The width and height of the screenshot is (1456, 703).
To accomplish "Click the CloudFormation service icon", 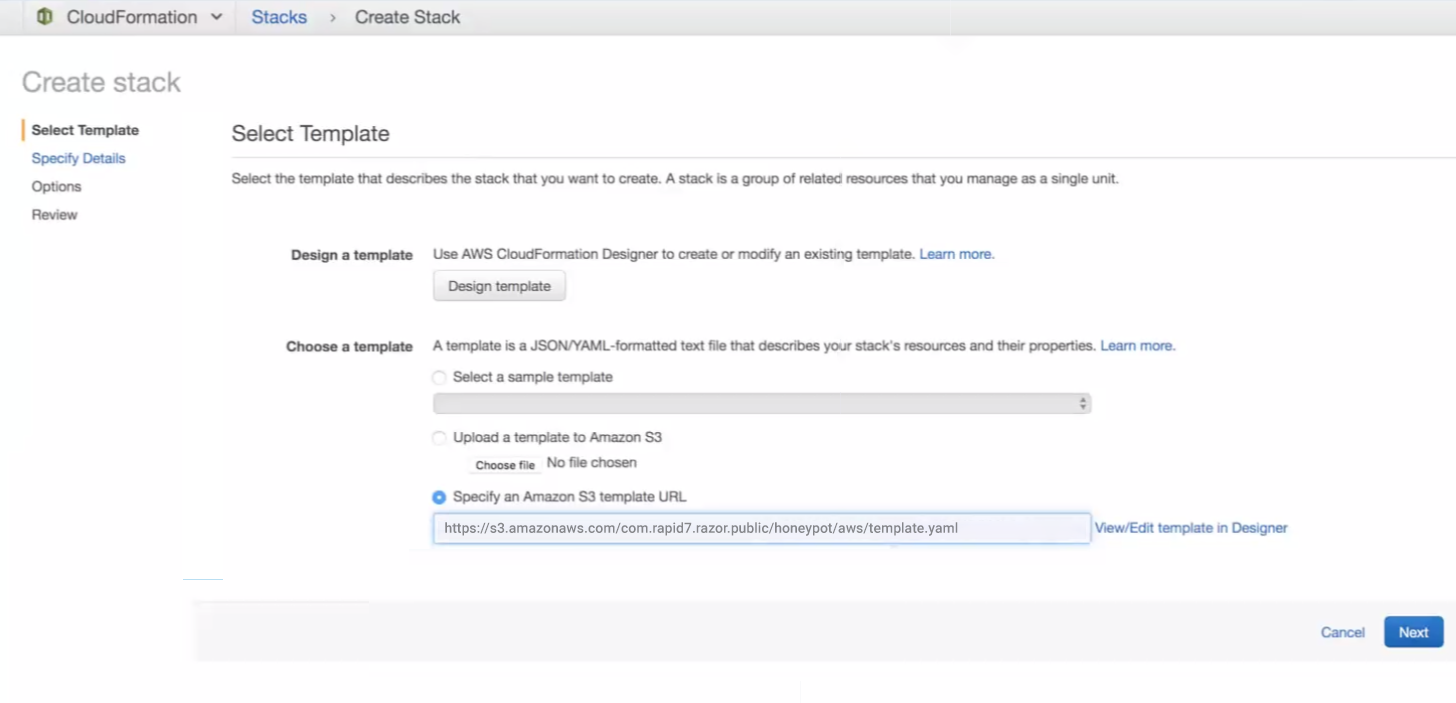I will [x=44, y=17].
